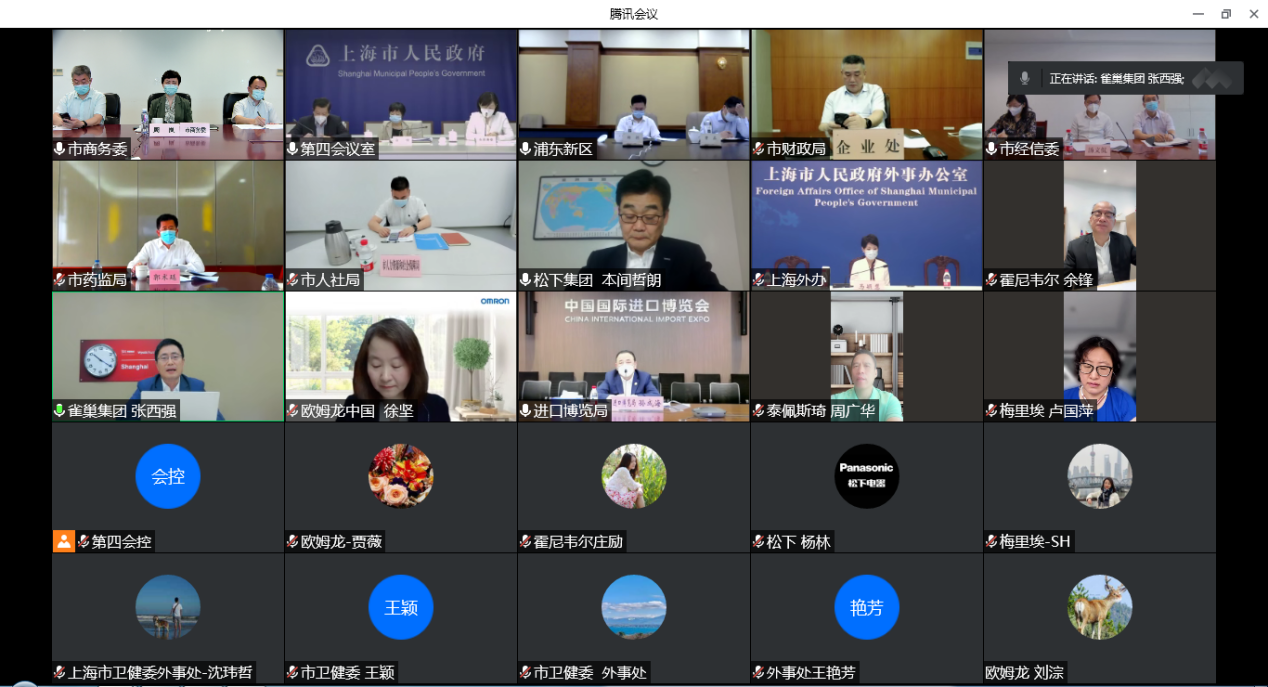The height and width of the screenshot is (687, 1268).
Task: Select the round avatar of 梅里埃-SH
Action: 1100,476
